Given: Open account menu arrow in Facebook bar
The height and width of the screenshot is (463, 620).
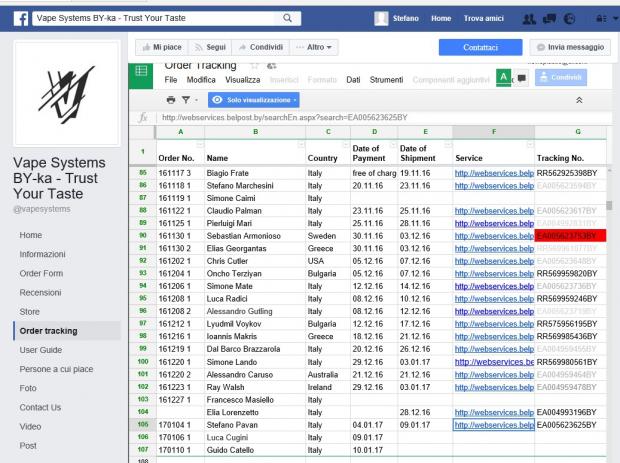Looking at the screenshot, I should (615, 19).
